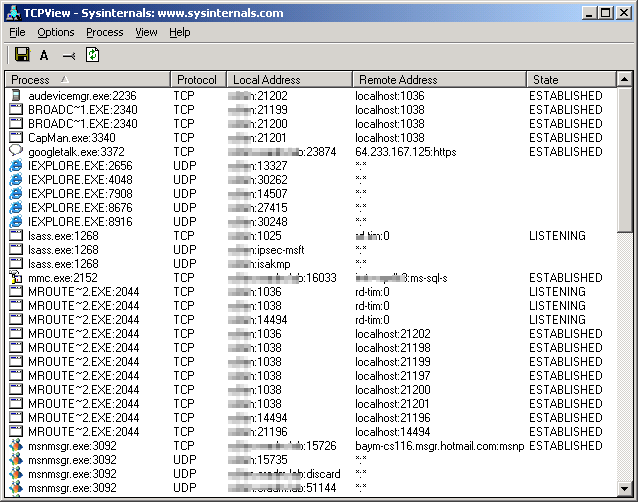Click the IEXPLORE.EXE:2656 Internet Explorer icon

[x=16, y=165]
